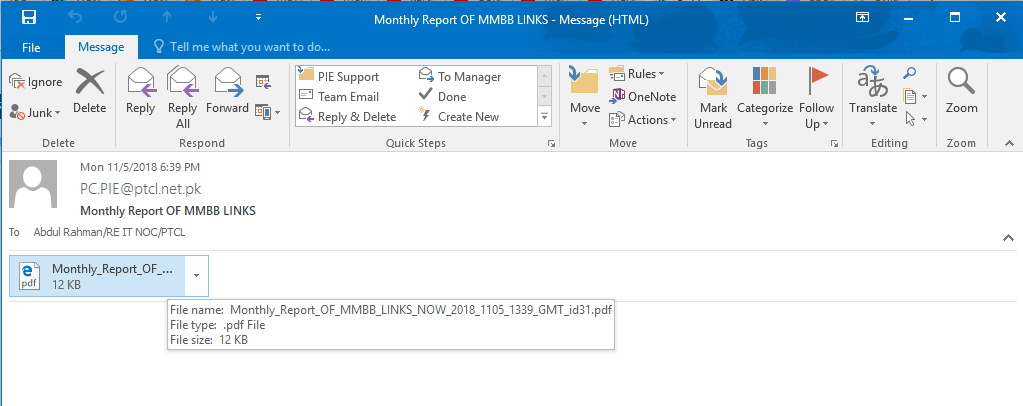Undo using the quick access toolbar arrow
The width and height of the screenshot is (1023, 406).
[75, 18]
